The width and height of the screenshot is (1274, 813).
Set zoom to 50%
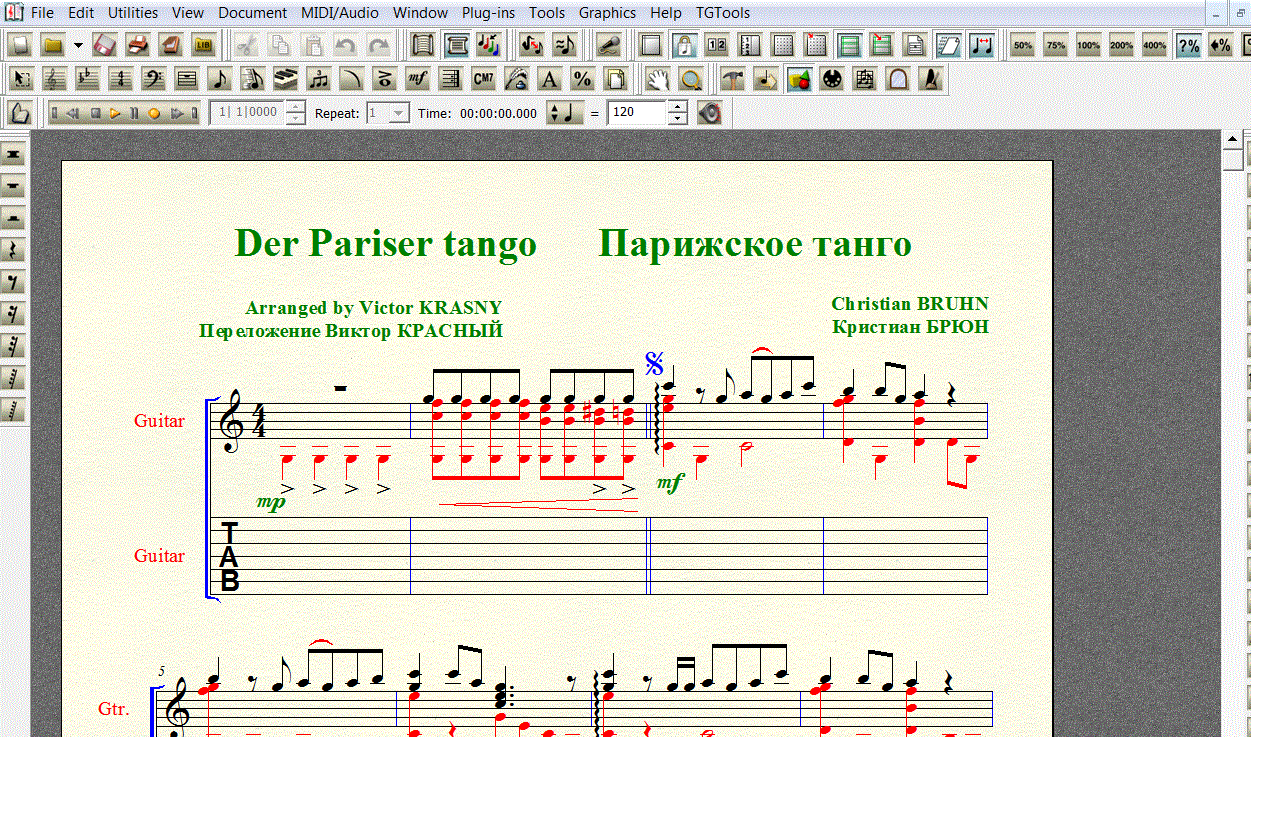(x=1022, y=45)
